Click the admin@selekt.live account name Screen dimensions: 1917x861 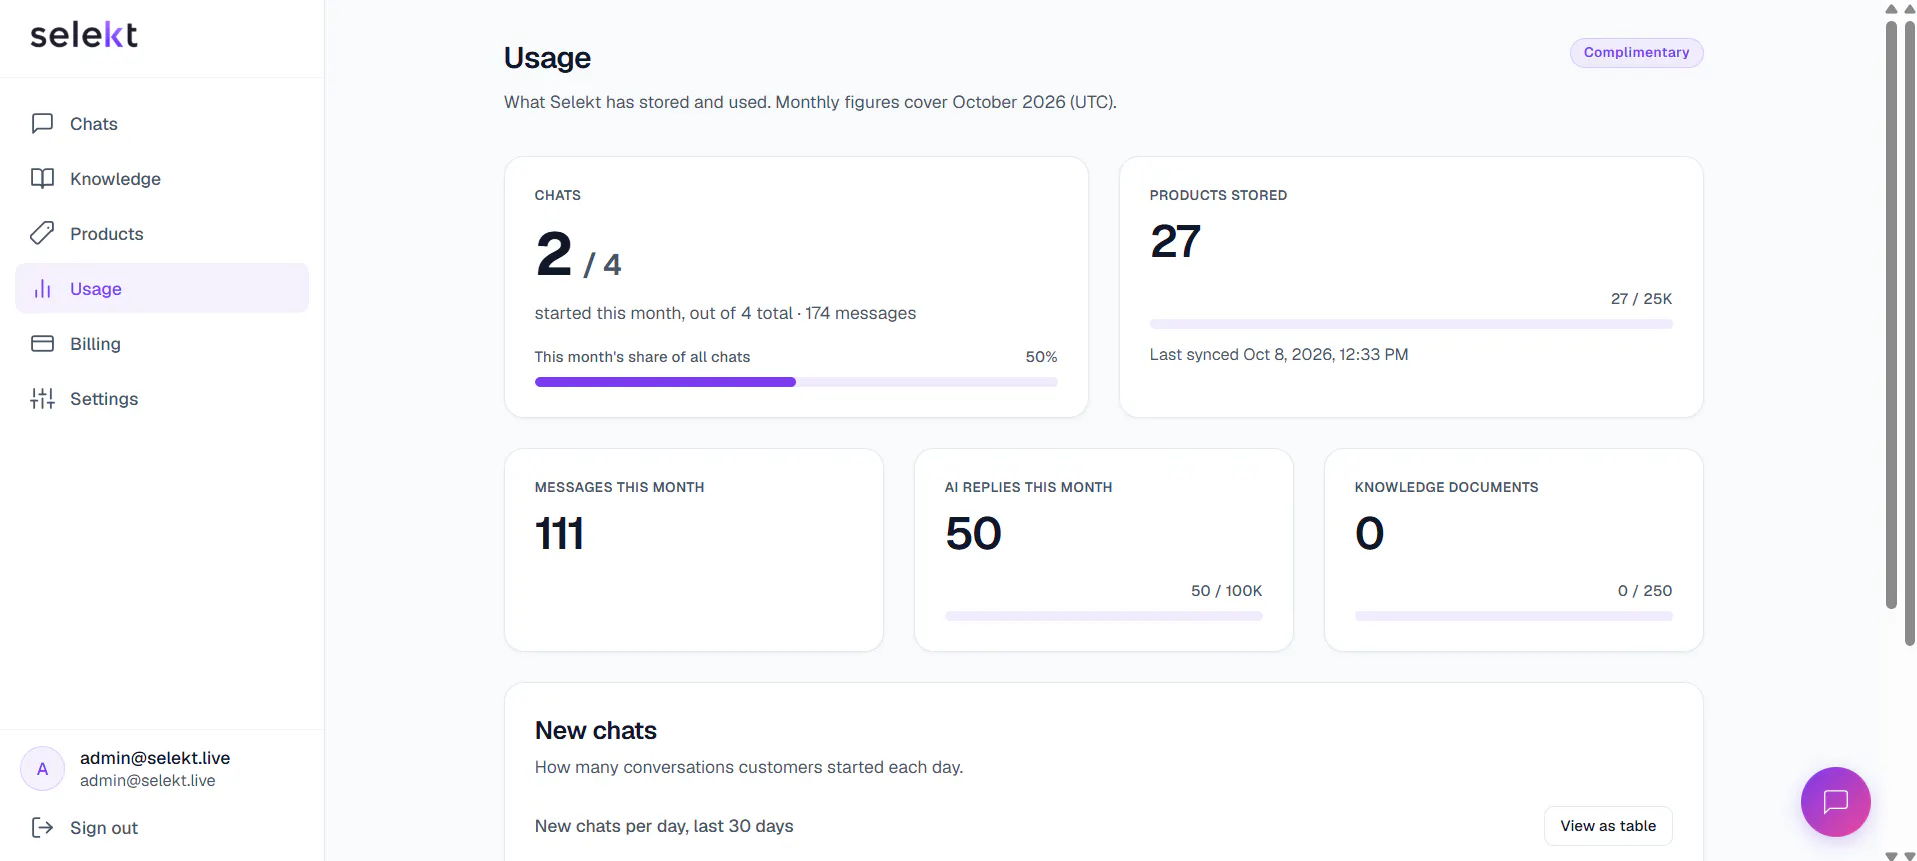pos(155,758)
